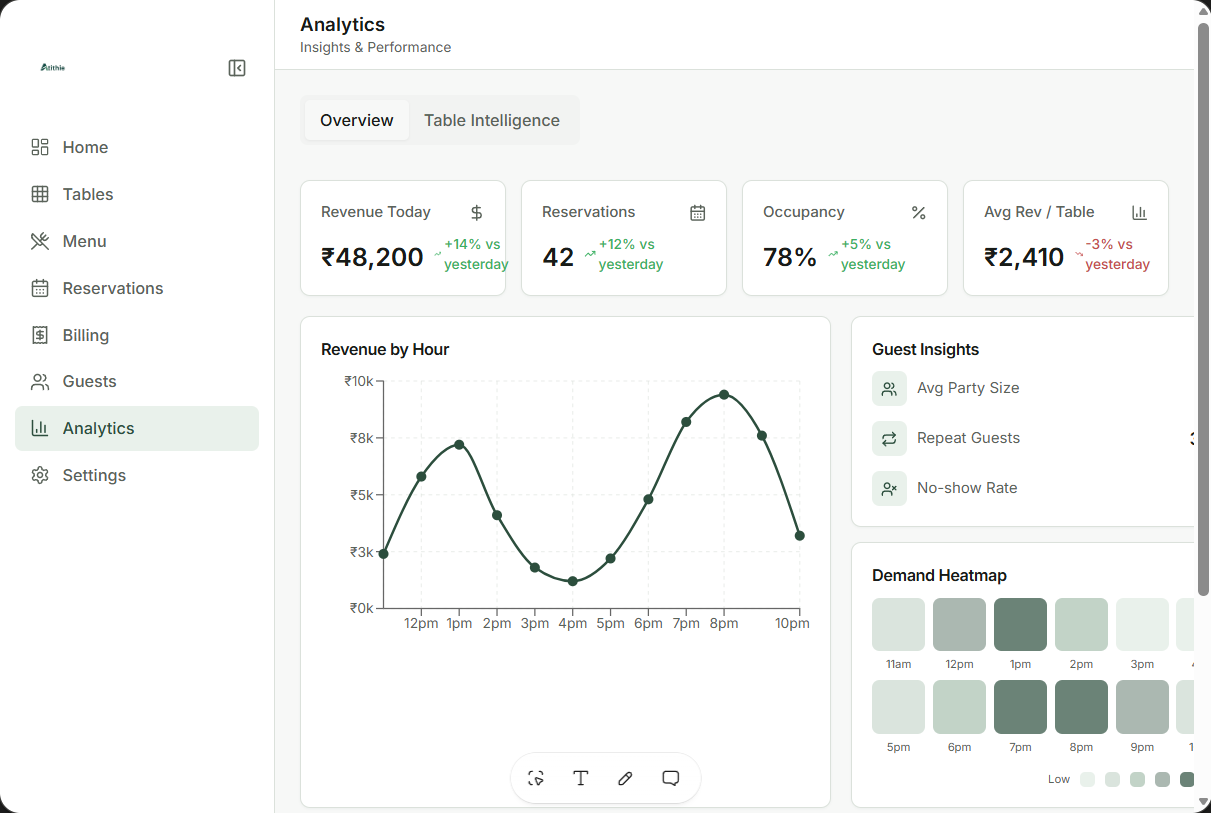Click the "Low" heatmap legend label
1211x813 pixels.
pyautogui.click(x=1059, y=779)
